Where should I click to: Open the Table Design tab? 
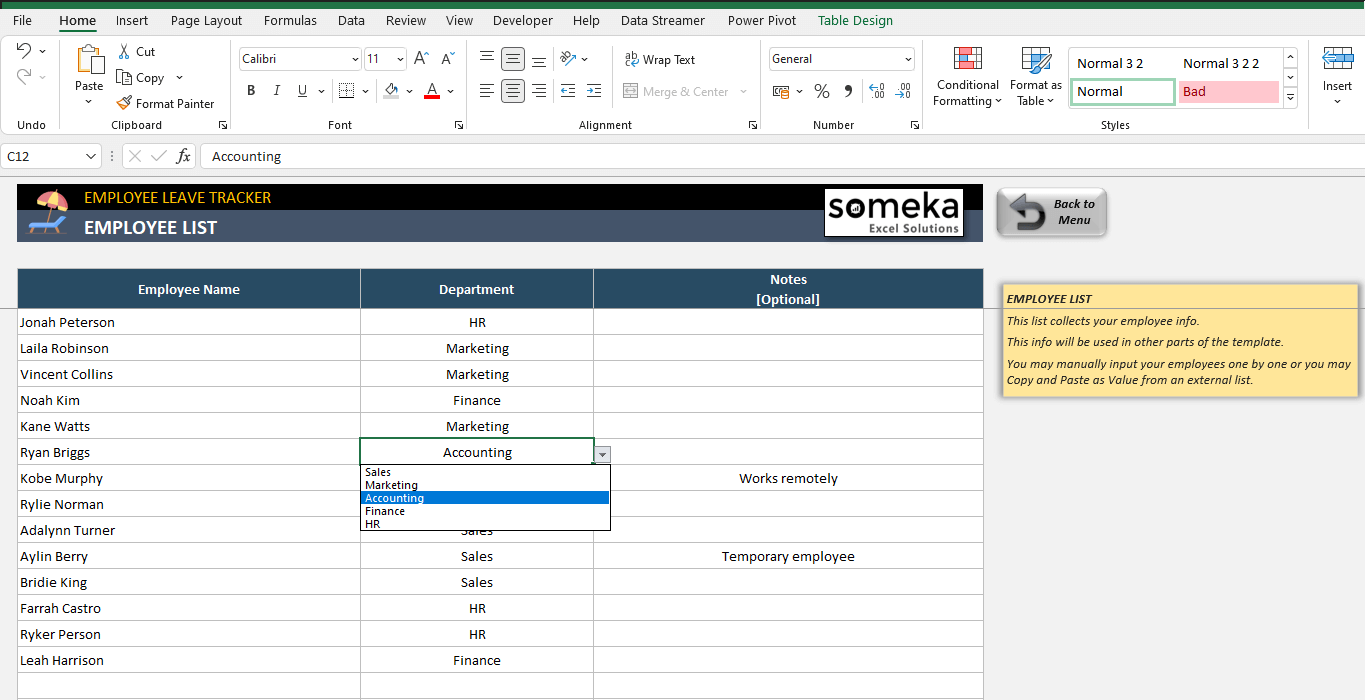point(855,20)
